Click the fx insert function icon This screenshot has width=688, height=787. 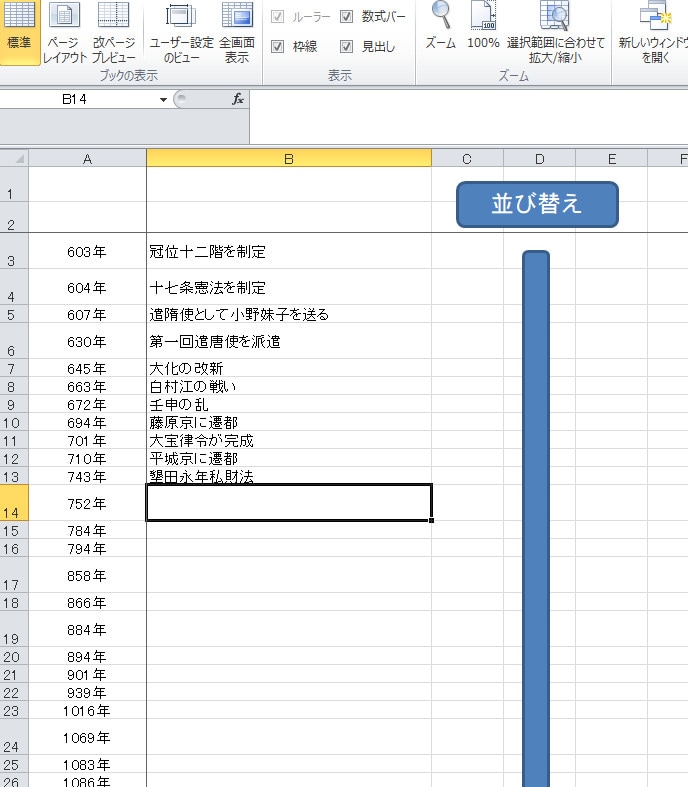coord(238,99)
